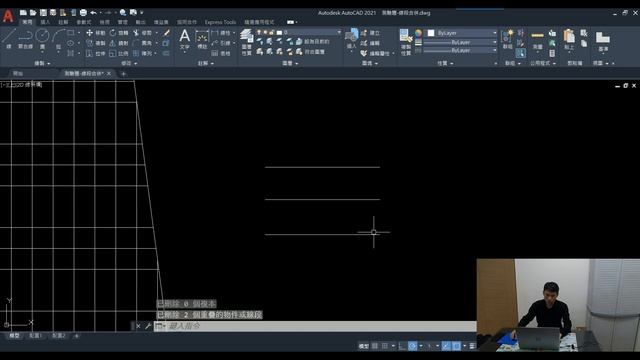
Task: Click the Fillet modify tool
Action: [142, 43]
